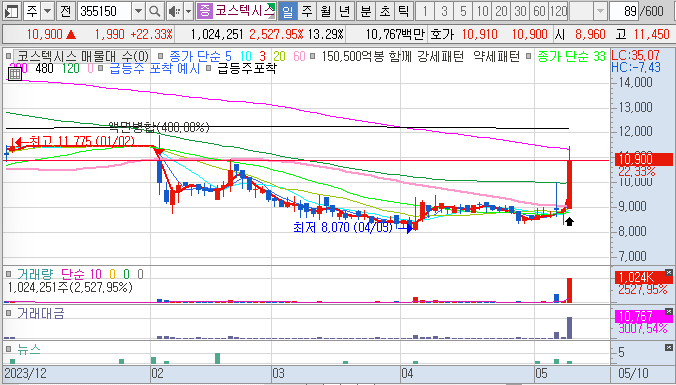676x385 pixels.
Task: Click the magenta 10,767 trading value tag
Action: click(643, 316)
